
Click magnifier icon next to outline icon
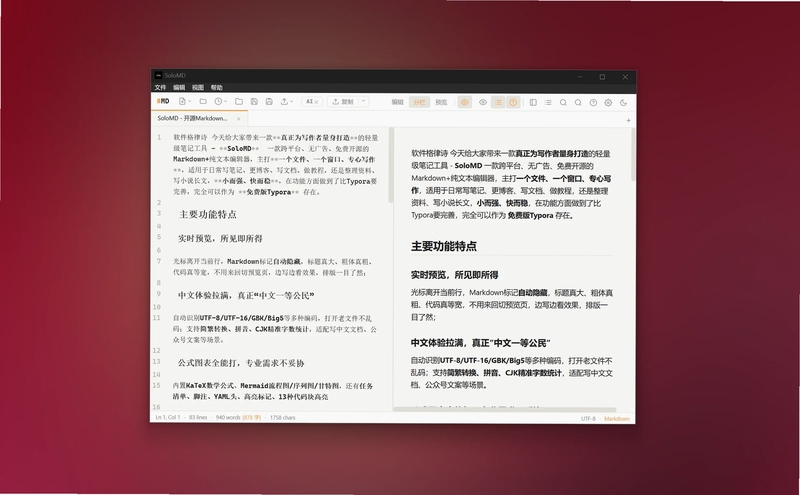563,103
